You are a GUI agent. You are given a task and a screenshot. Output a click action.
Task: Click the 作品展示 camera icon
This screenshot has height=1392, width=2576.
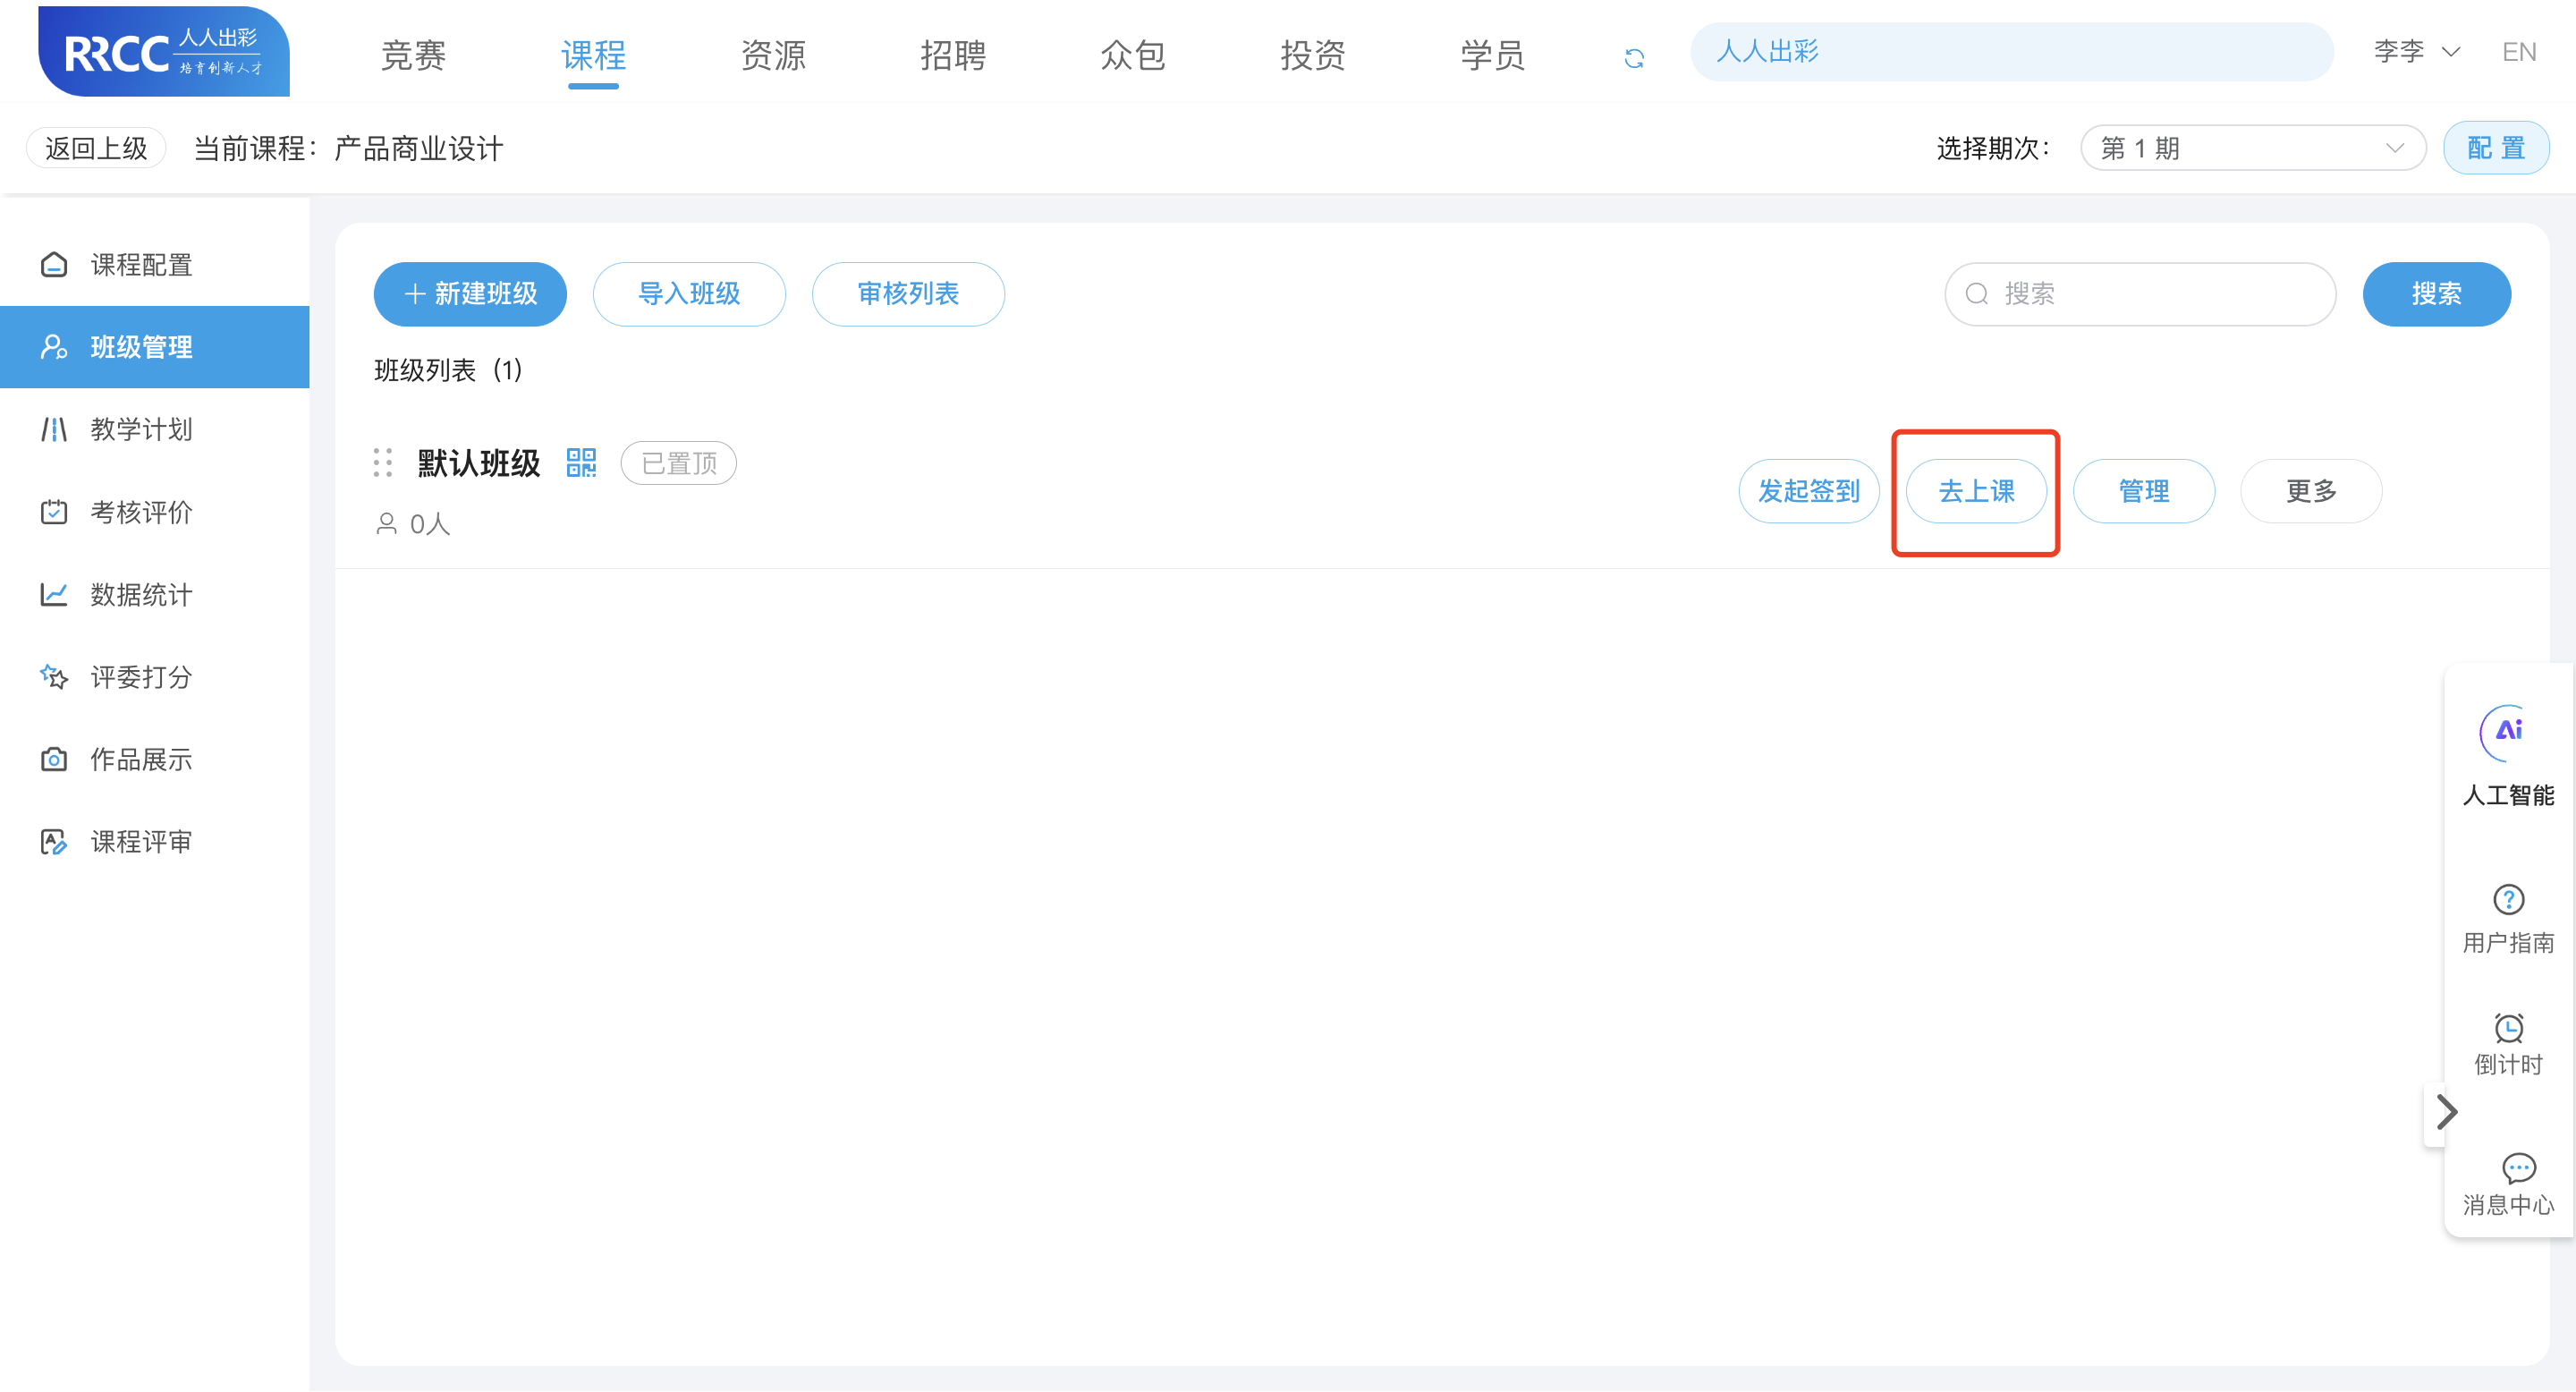(54, 760)
